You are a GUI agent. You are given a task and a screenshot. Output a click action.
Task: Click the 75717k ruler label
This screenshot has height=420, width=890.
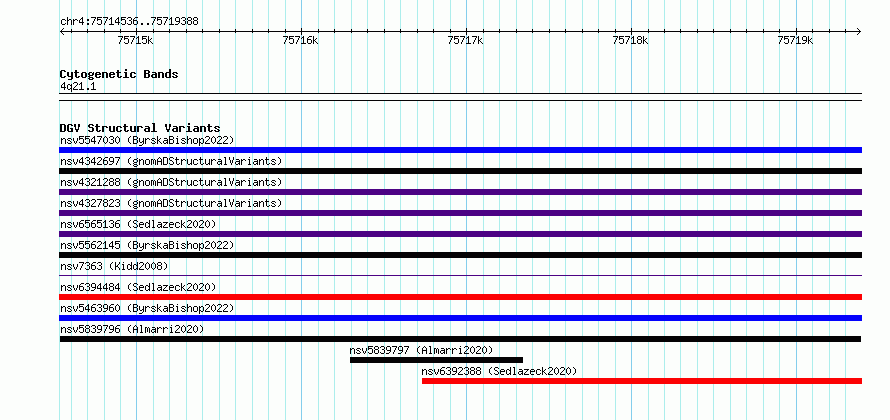465,40
